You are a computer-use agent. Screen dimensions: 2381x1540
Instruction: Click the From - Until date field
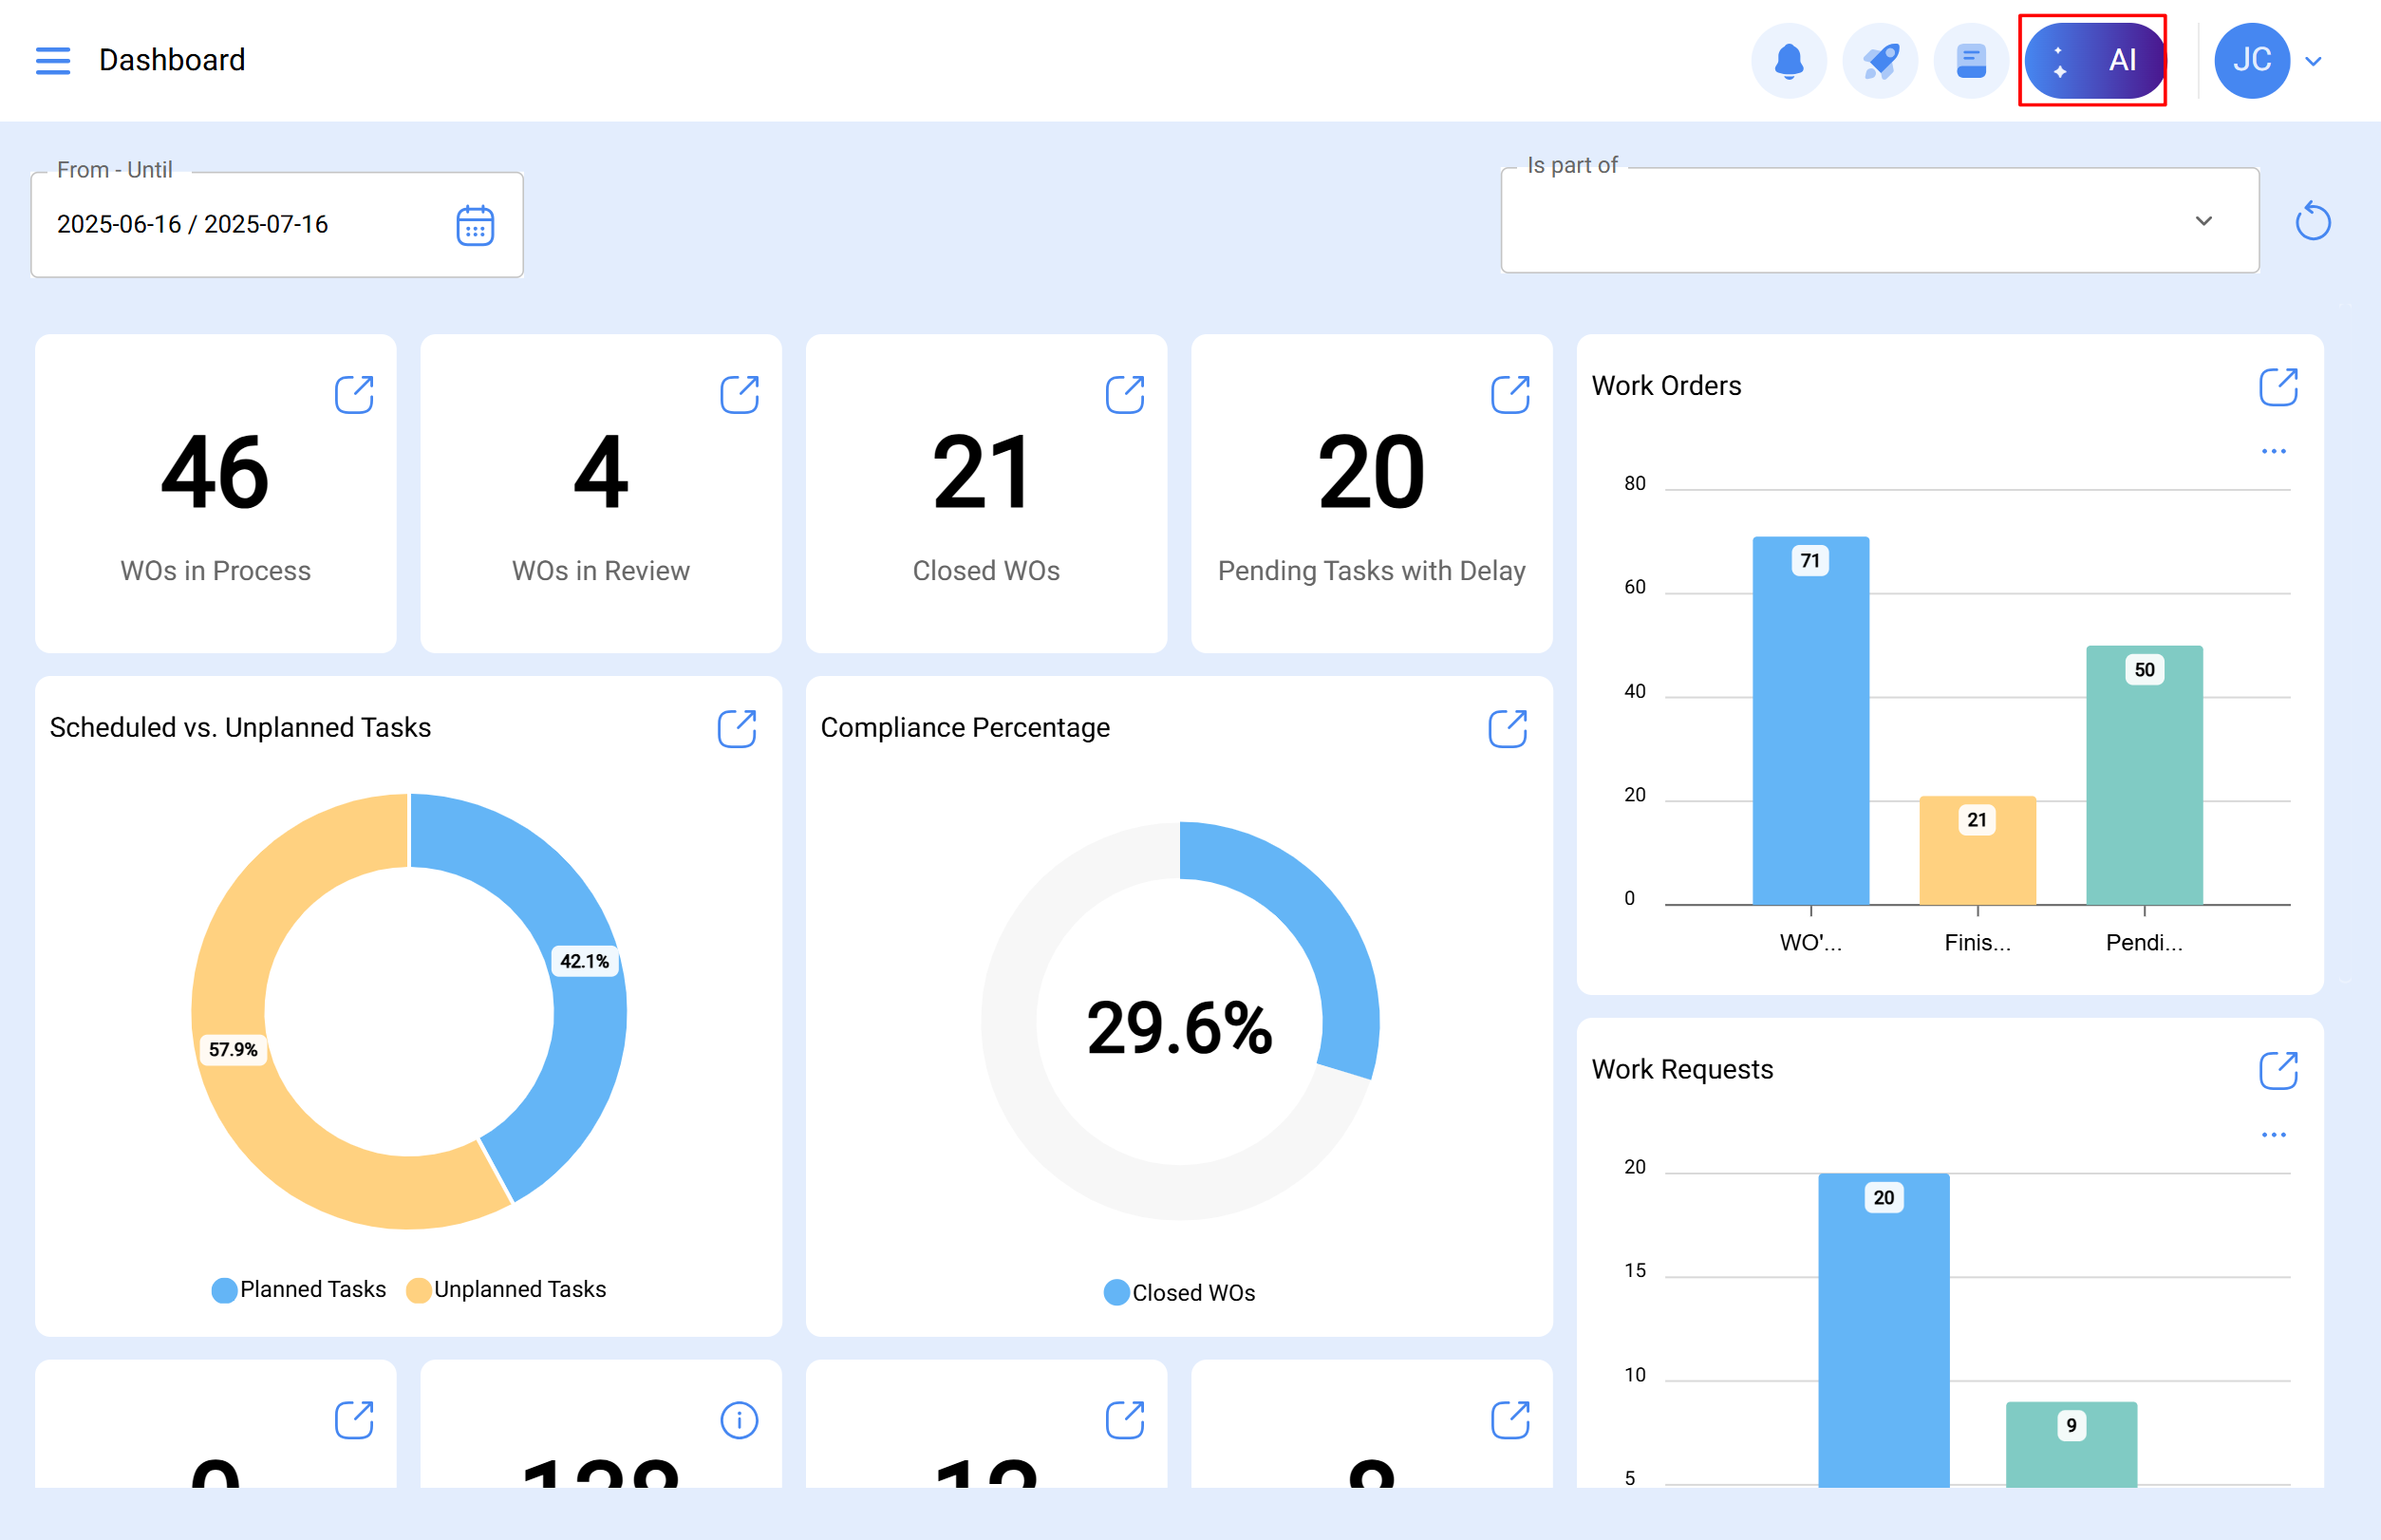[x=240, y=225]
